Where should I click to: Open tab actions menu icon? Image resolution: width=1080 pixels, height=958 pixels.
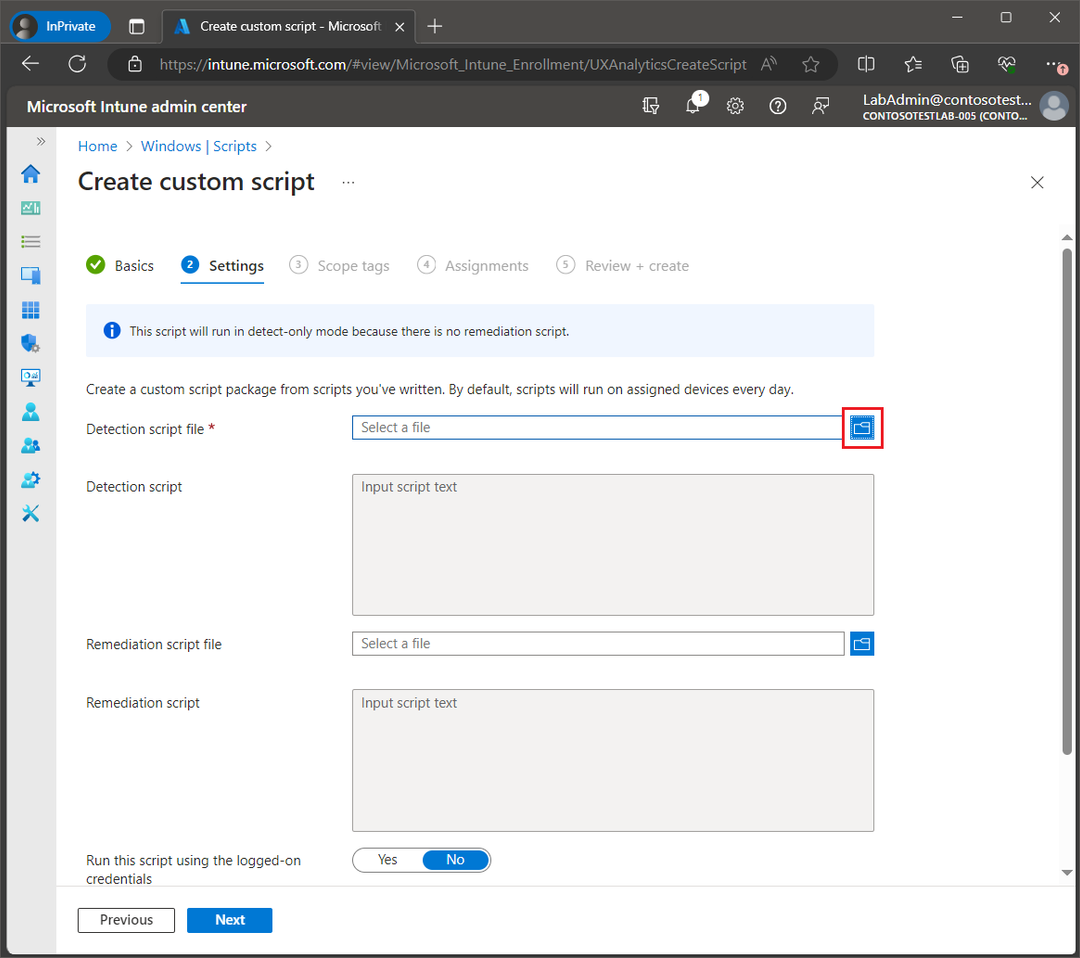(x=136, y=26)
